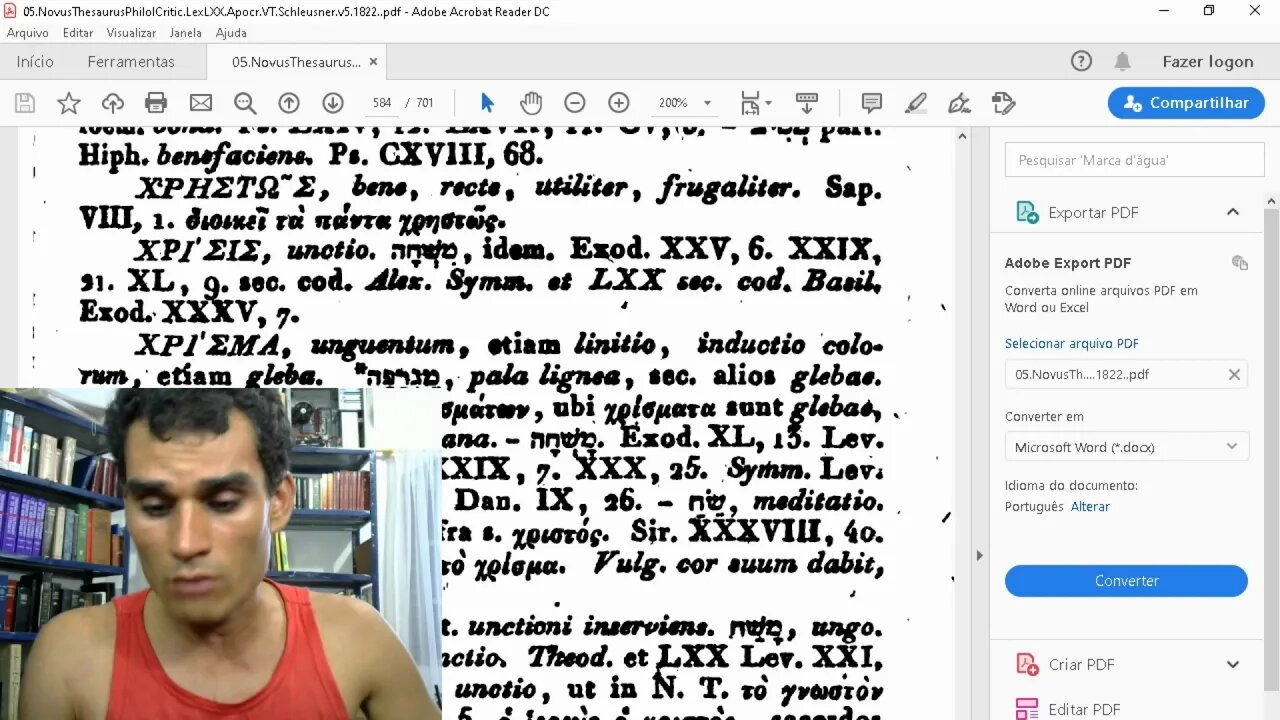Screen dimensions: 1280x720
Task: Open the stamp tool in toolbar
Action: point(1003,103)
